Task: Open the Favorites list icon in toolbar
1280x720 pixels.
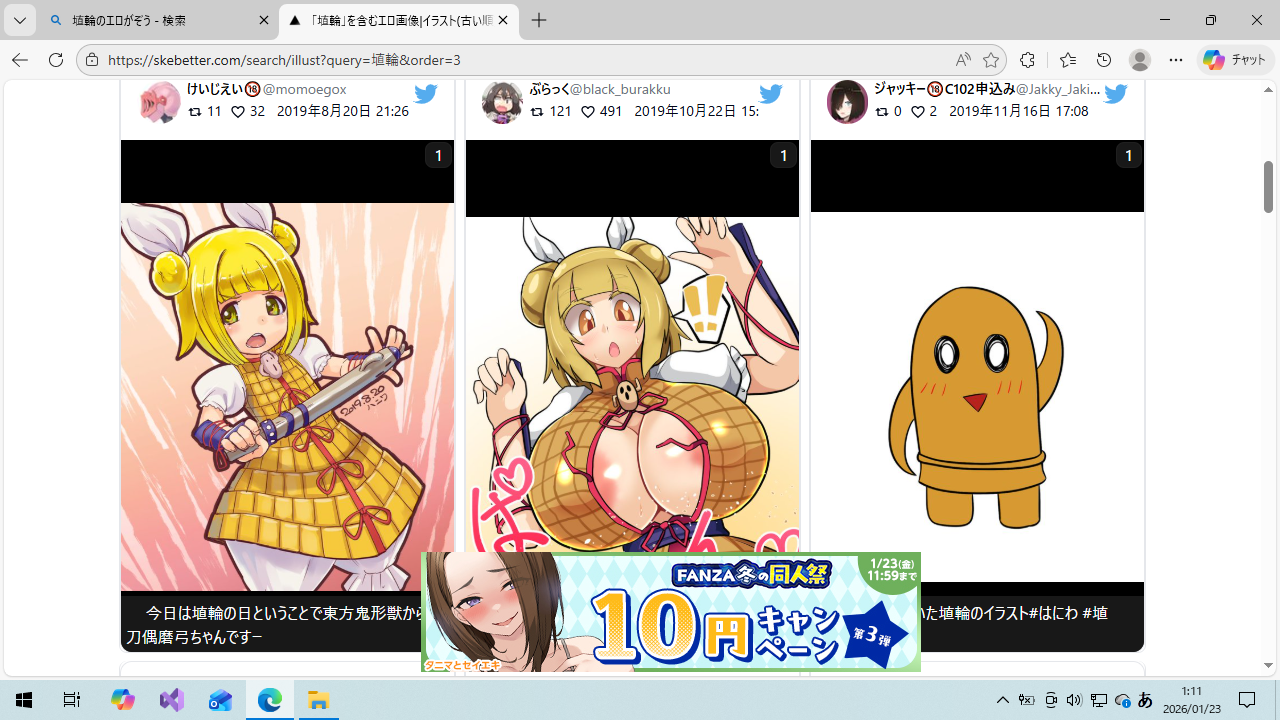Action: [1067, 60]
